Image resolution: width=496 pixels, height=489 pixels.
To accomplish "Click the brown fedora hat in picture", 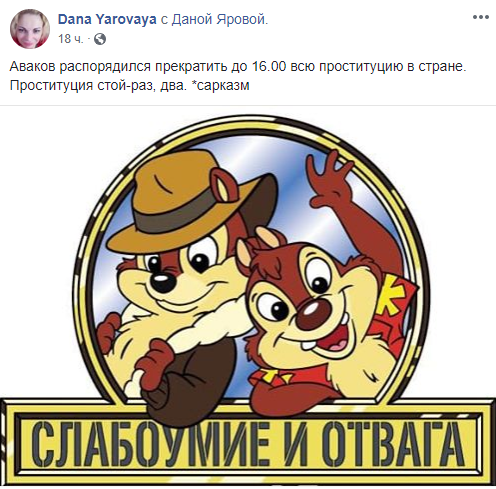I will pyautogui.click(x=193, y=200).
